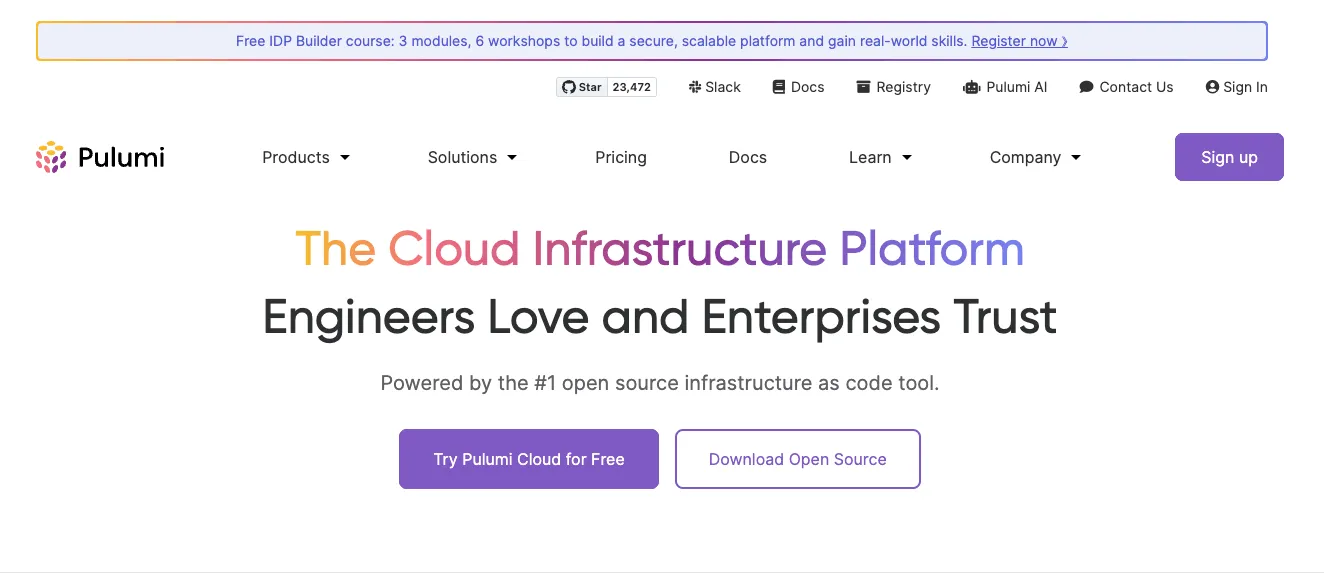Follow the Register now link in banner

[1019, 41]
